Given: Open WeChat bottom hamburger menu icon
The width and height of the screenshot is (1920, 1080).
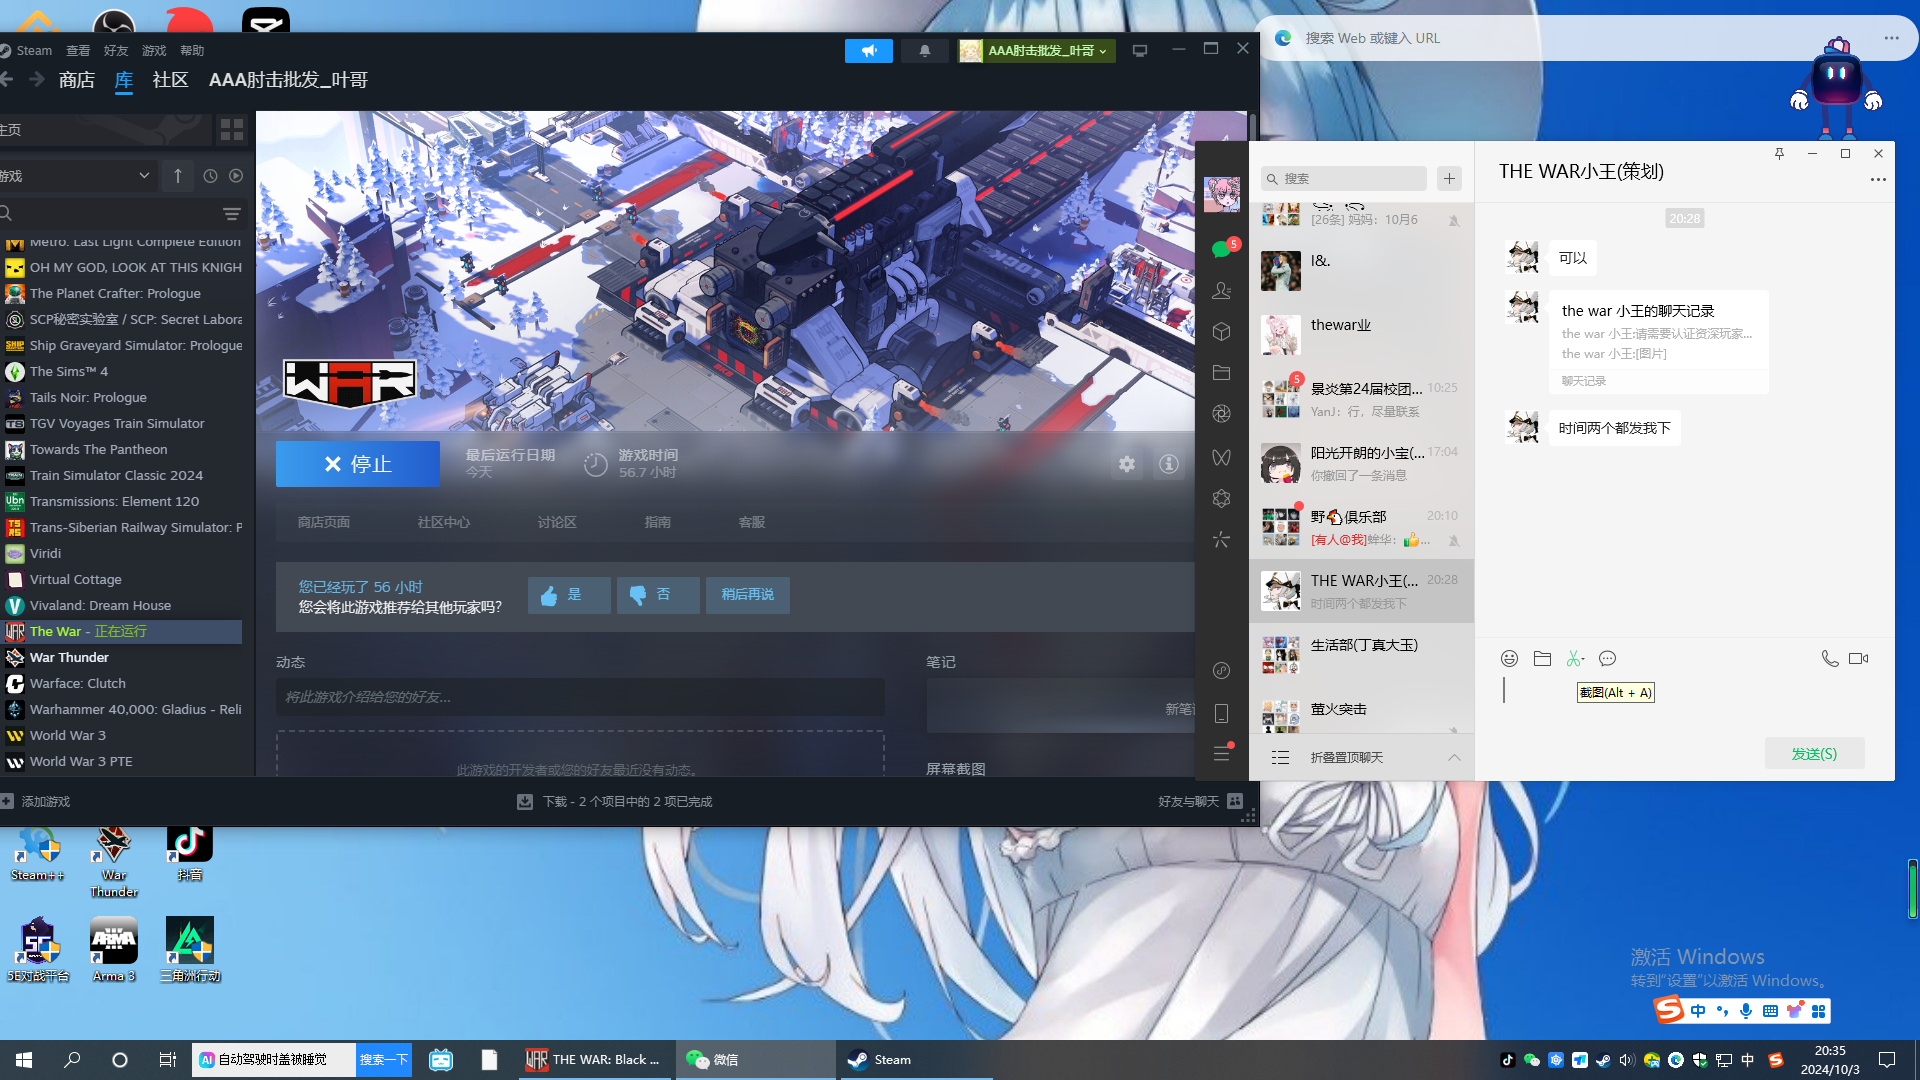Looking at the screenshot, I should 1221,754.
